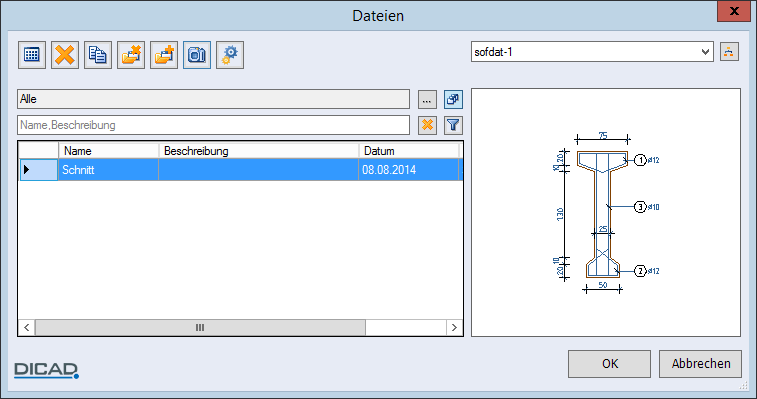The height and width of the screenshot is (399, 757).
Task: Click the copy documents icon
Action: pyautogui.click(x=98, y=55)
